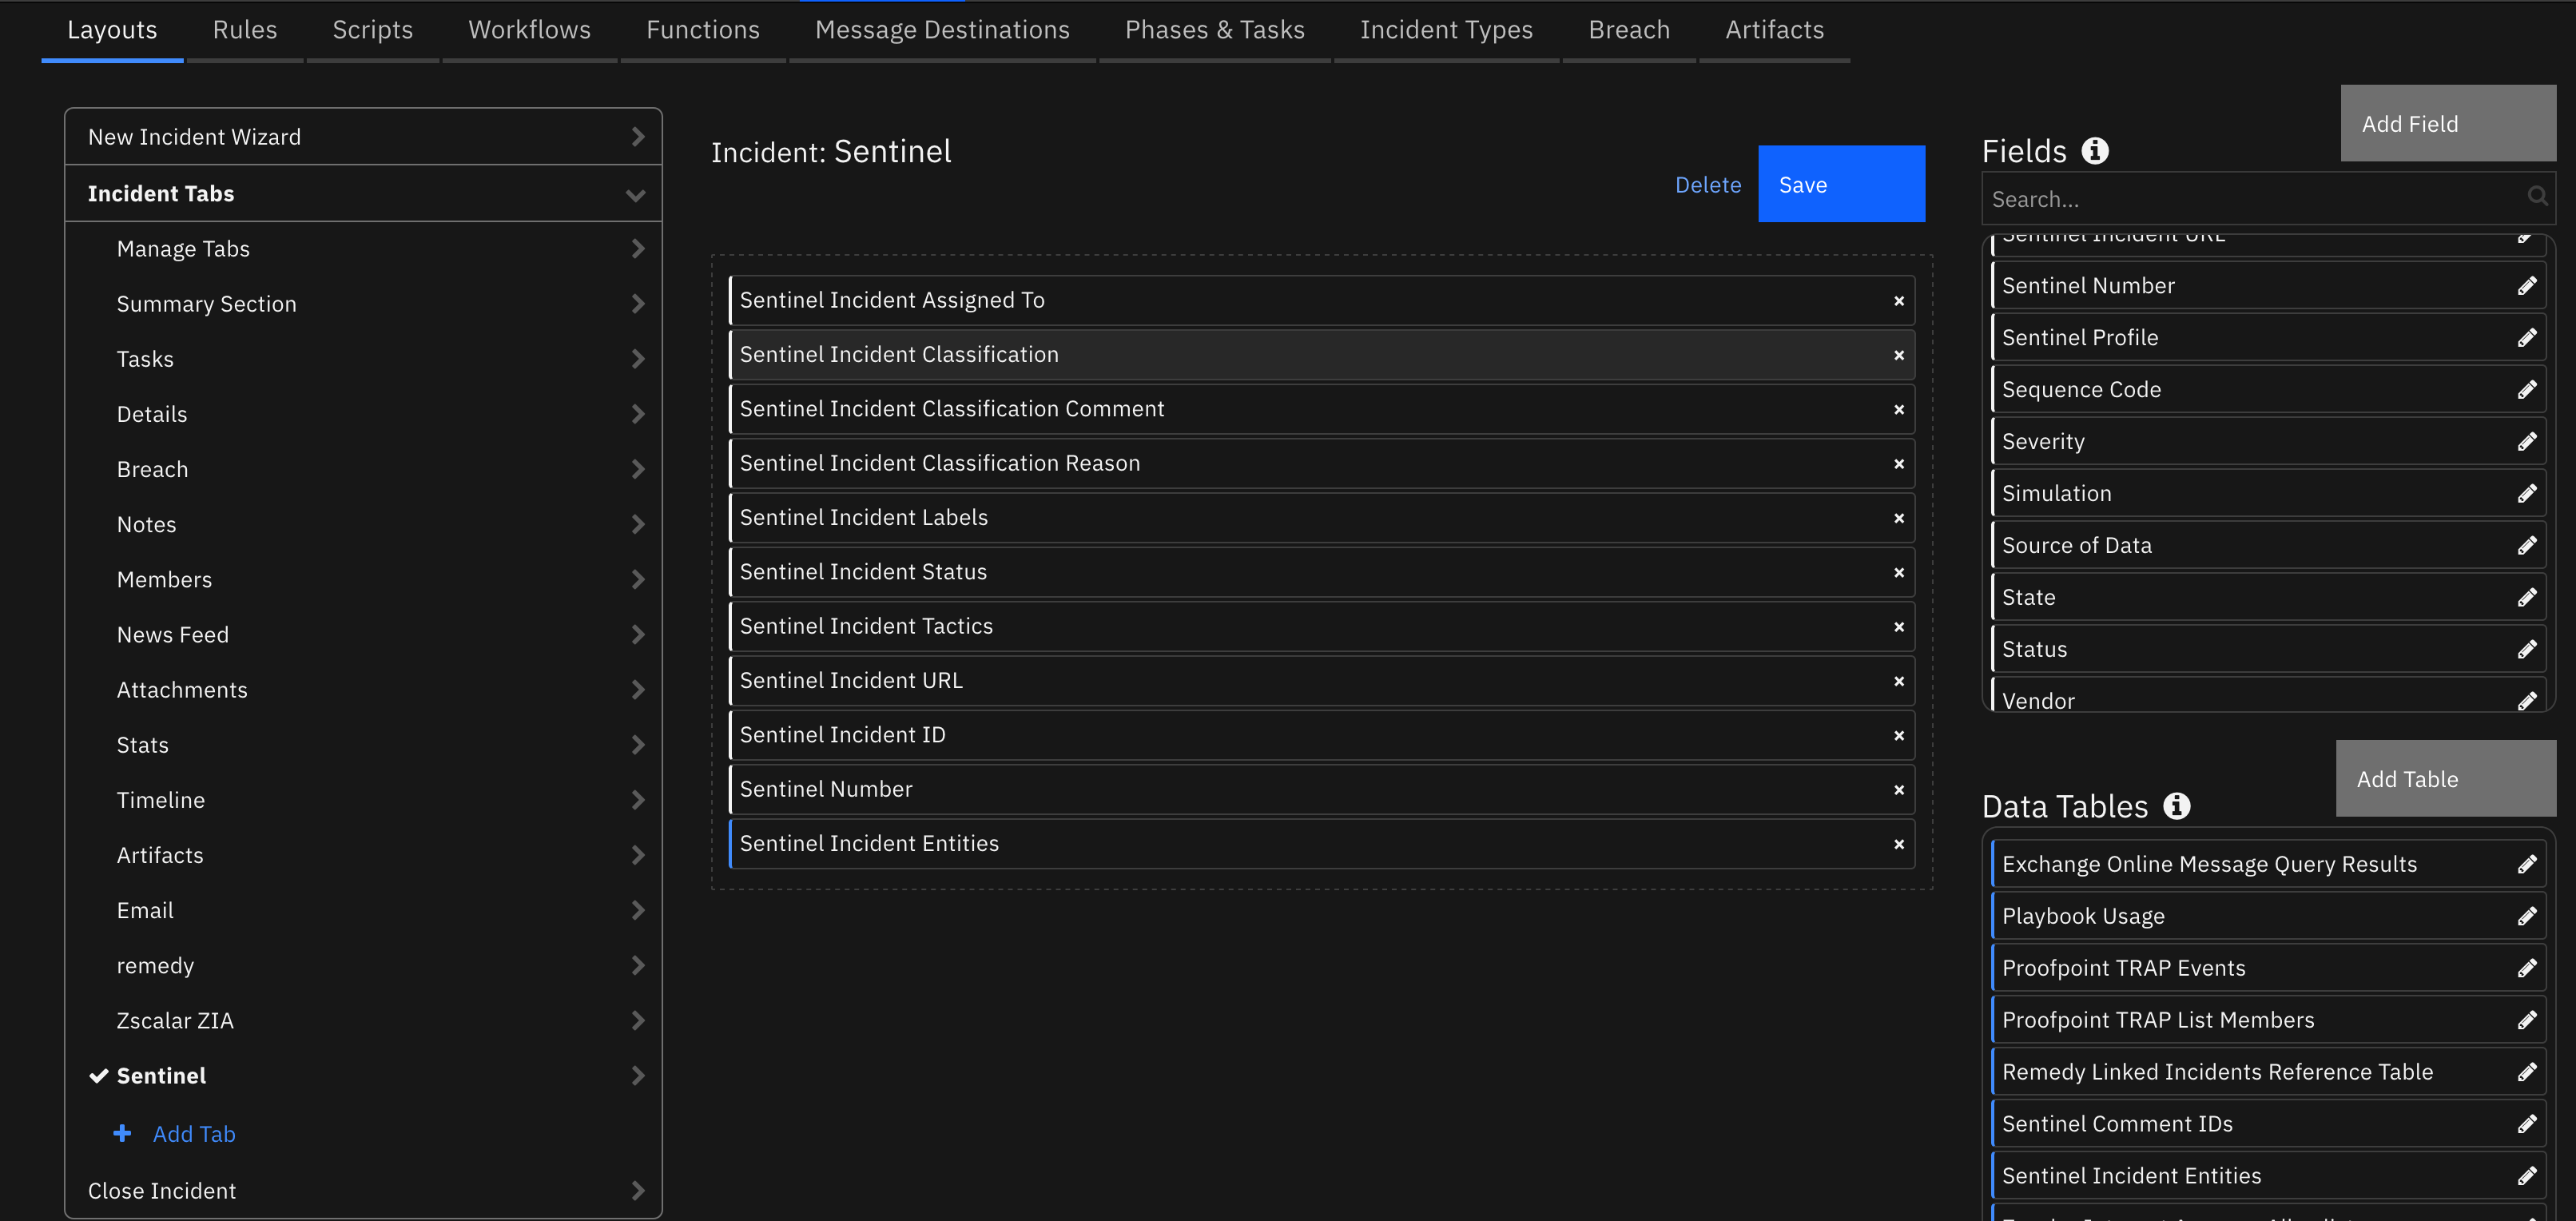
Task: Remove Sentinel Incident Labels field
Action: click(x=1898, y=518)
